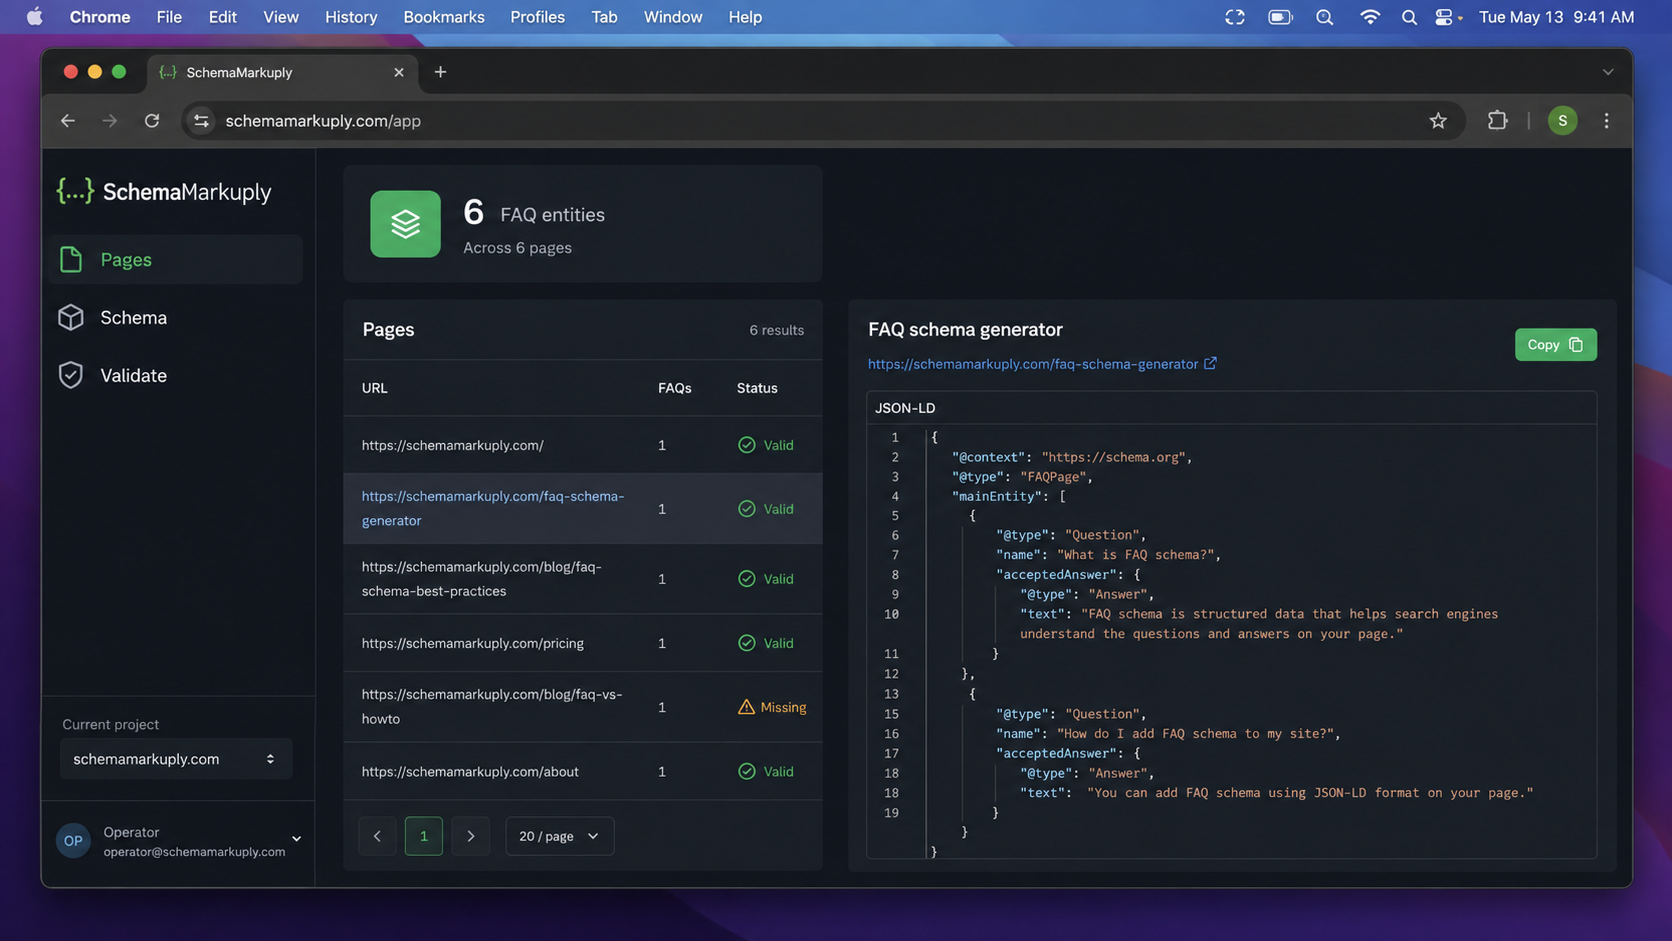The width and height of the screenshot is (1672, 941).
Task: Select the SchemaMarkuply browser tab
Action: coord(284,72)
